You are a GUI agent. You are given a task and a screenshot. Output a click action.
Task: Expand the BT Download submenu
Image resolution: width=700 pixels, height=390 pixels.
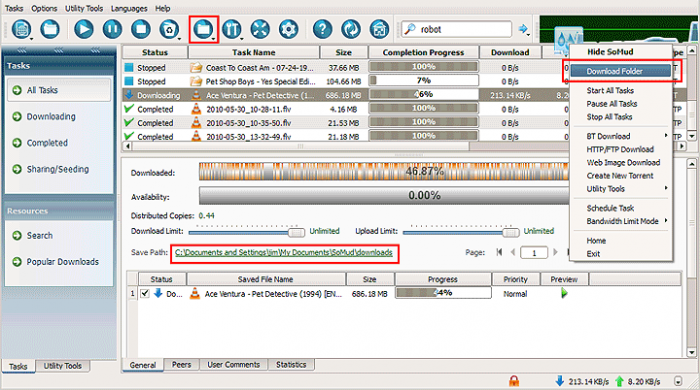point(665,136)
